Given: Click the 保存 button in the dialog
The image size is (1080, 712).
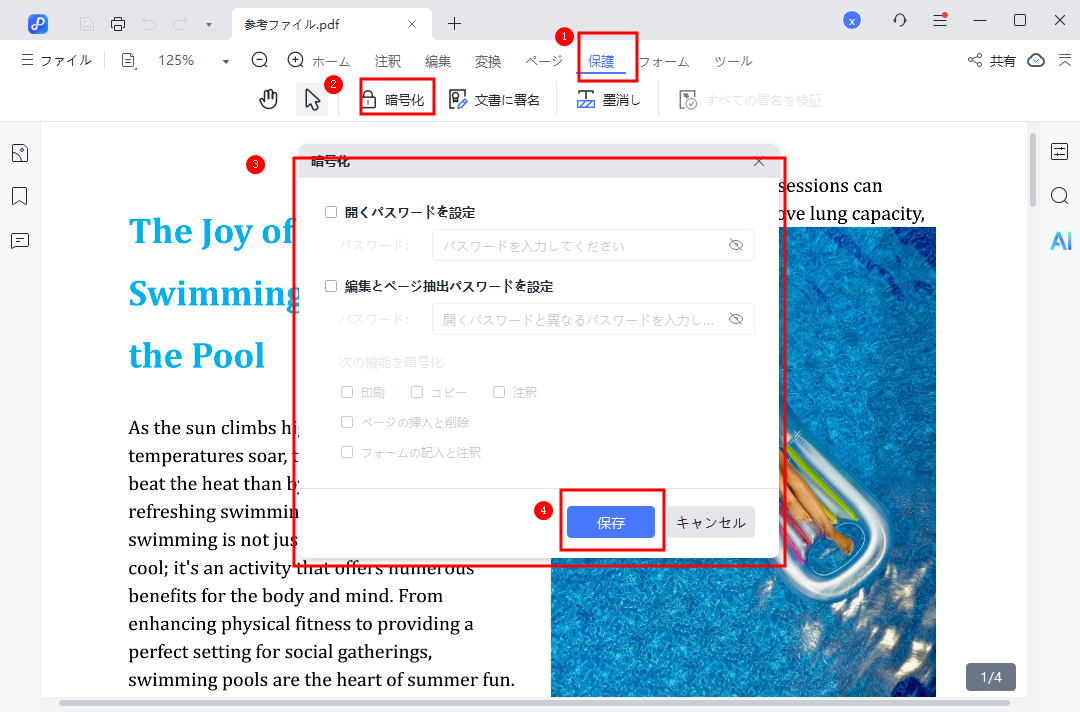Looking at the screenshot, I should (x=611, y=521).
